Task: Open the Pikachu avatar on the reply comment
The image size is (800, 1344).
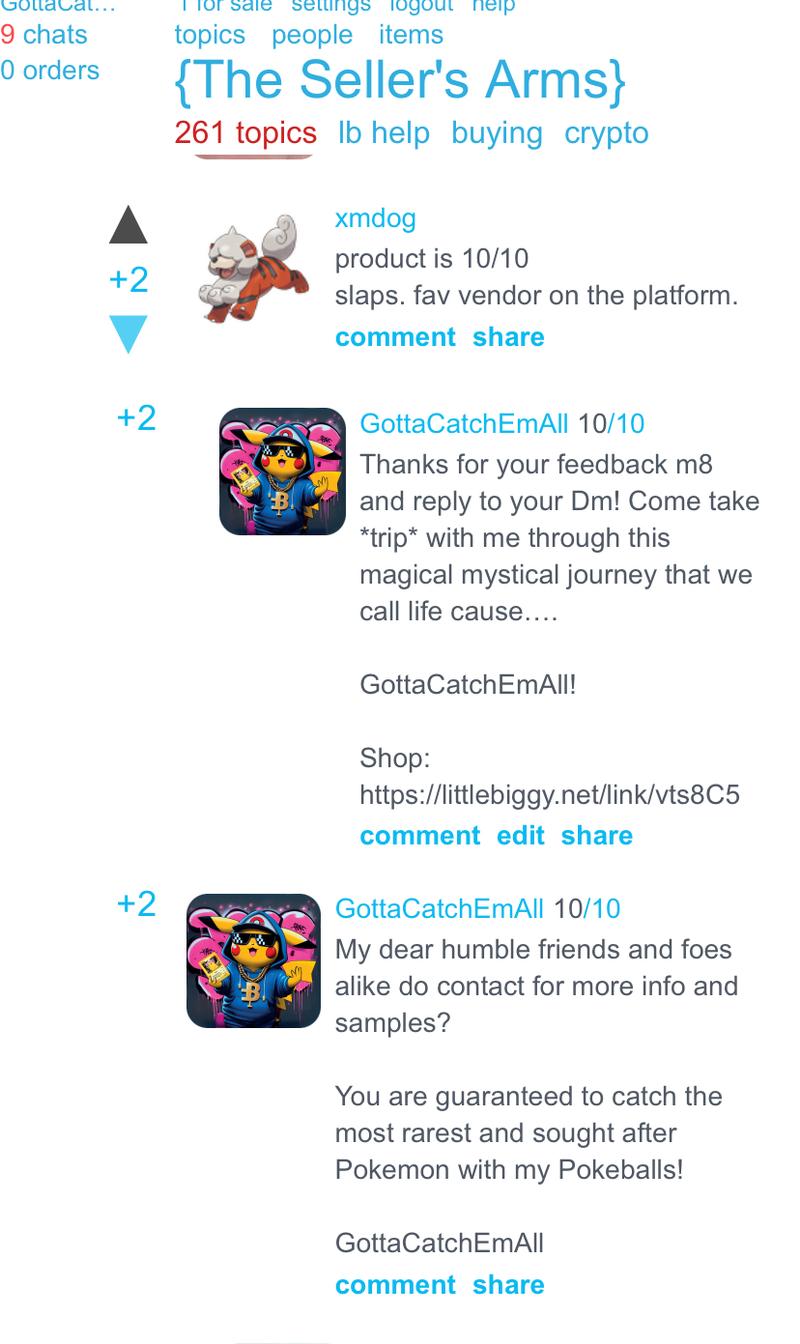Action: pyautogui.click(x=282, y=471)
